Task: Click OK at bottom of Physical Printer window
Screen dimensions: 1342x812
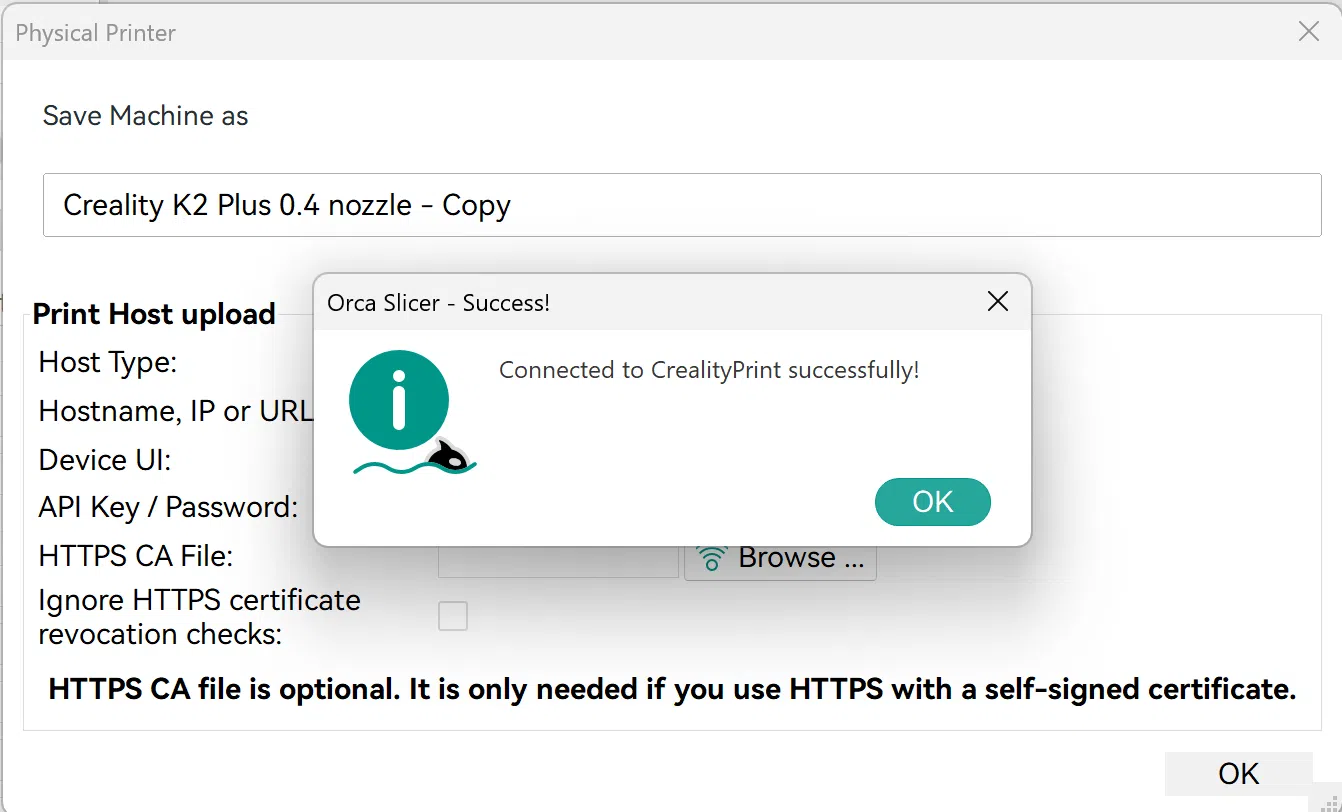Action: (x=1238, y=773)
